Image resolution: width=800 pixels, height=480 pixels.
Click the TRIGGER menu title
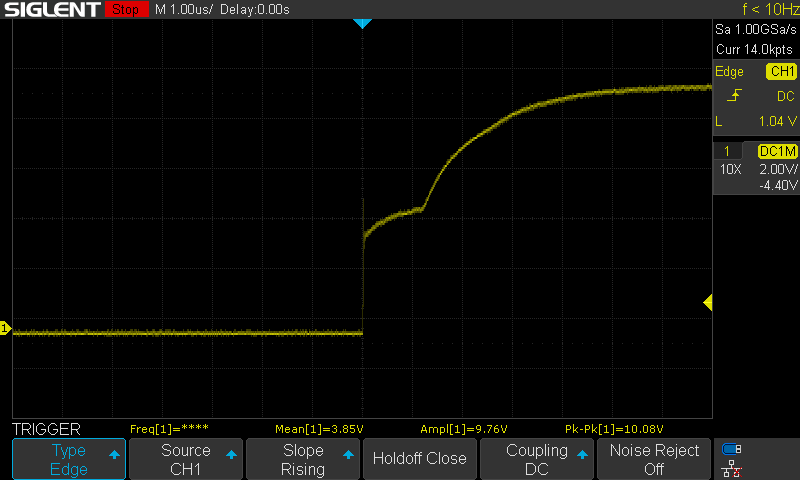(46, 429)
